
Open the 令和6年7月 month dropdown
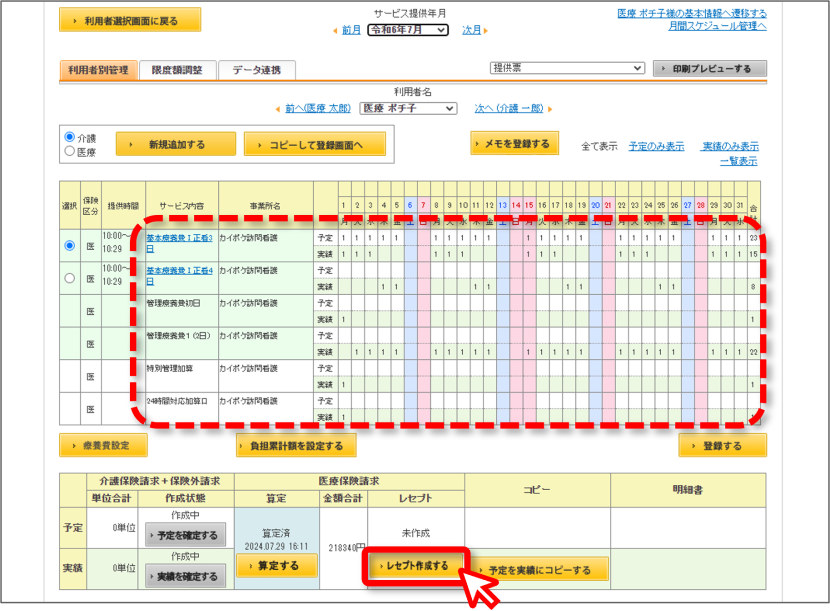[x=408, y=30]
